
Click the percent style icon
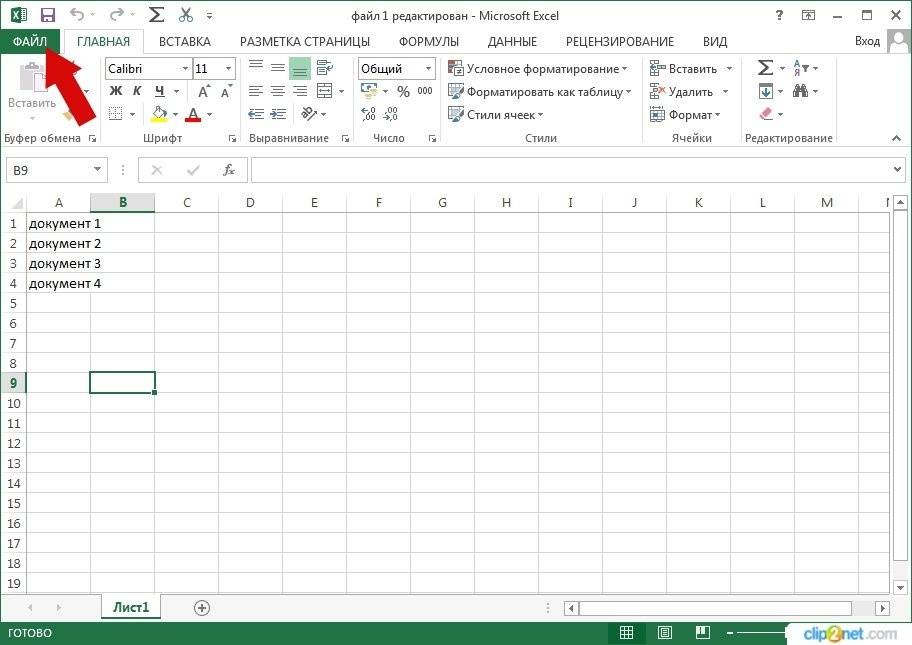[x=403, y=91]
